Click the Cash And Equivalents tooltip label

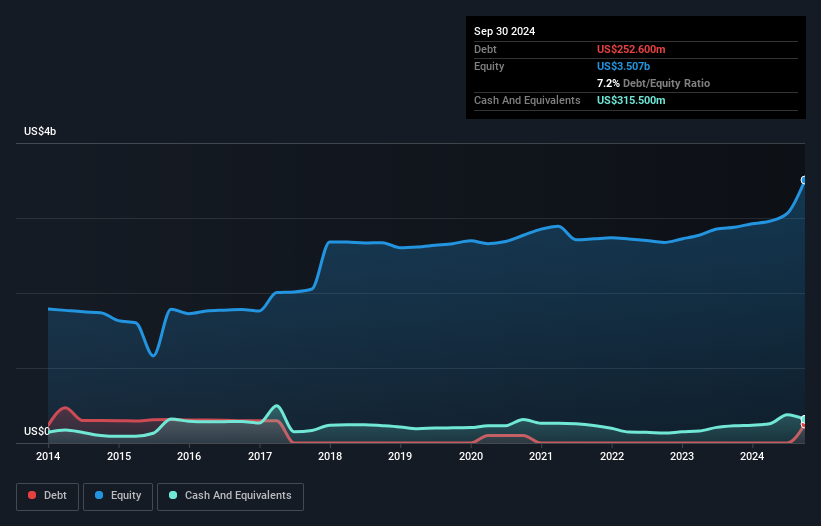[527, 100]
